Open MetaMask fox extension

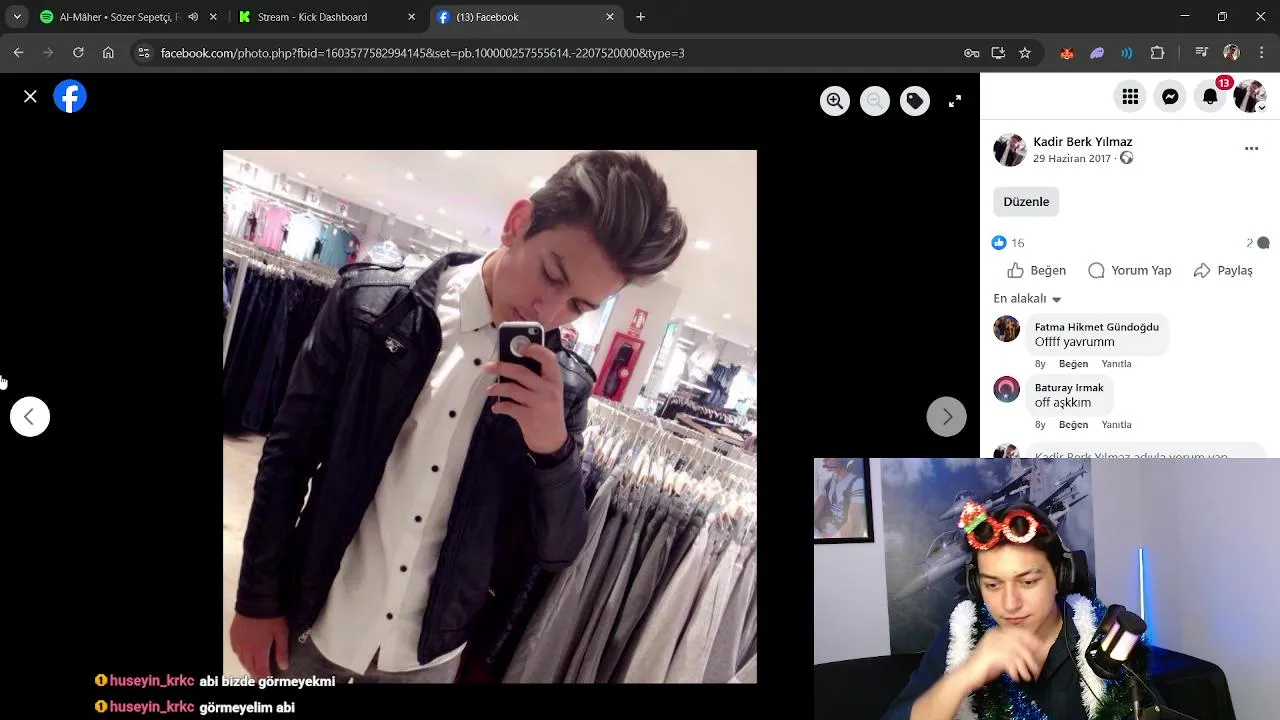tap(1067, 53)
